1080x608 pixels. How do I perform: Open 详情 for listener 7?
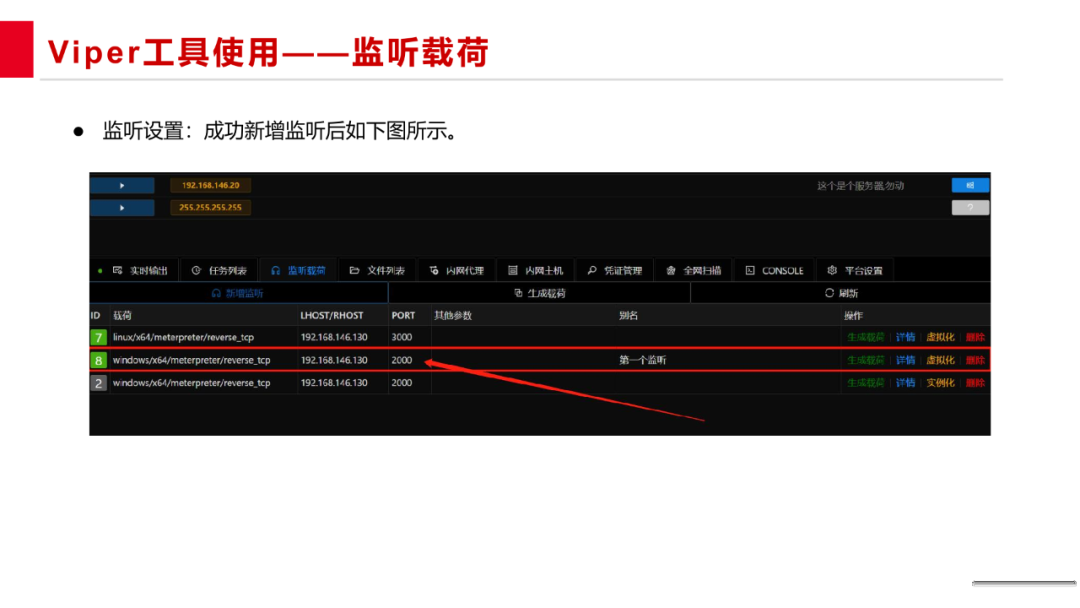pyautogui.click(x=906, y=337)
